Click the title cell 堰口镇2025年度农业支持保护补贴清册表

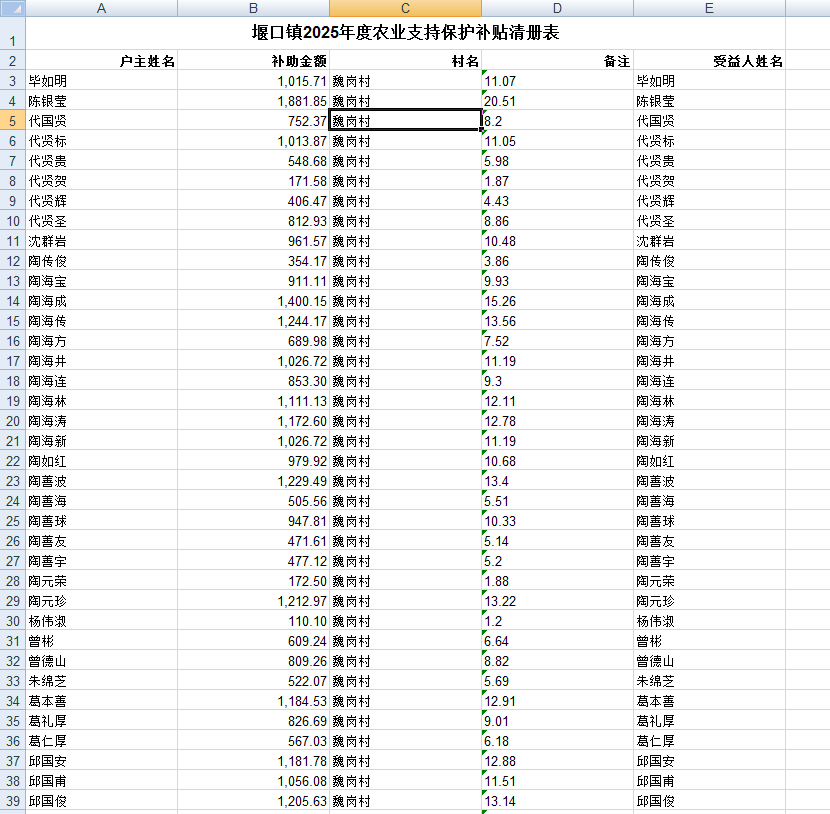(x=405, y=33)
